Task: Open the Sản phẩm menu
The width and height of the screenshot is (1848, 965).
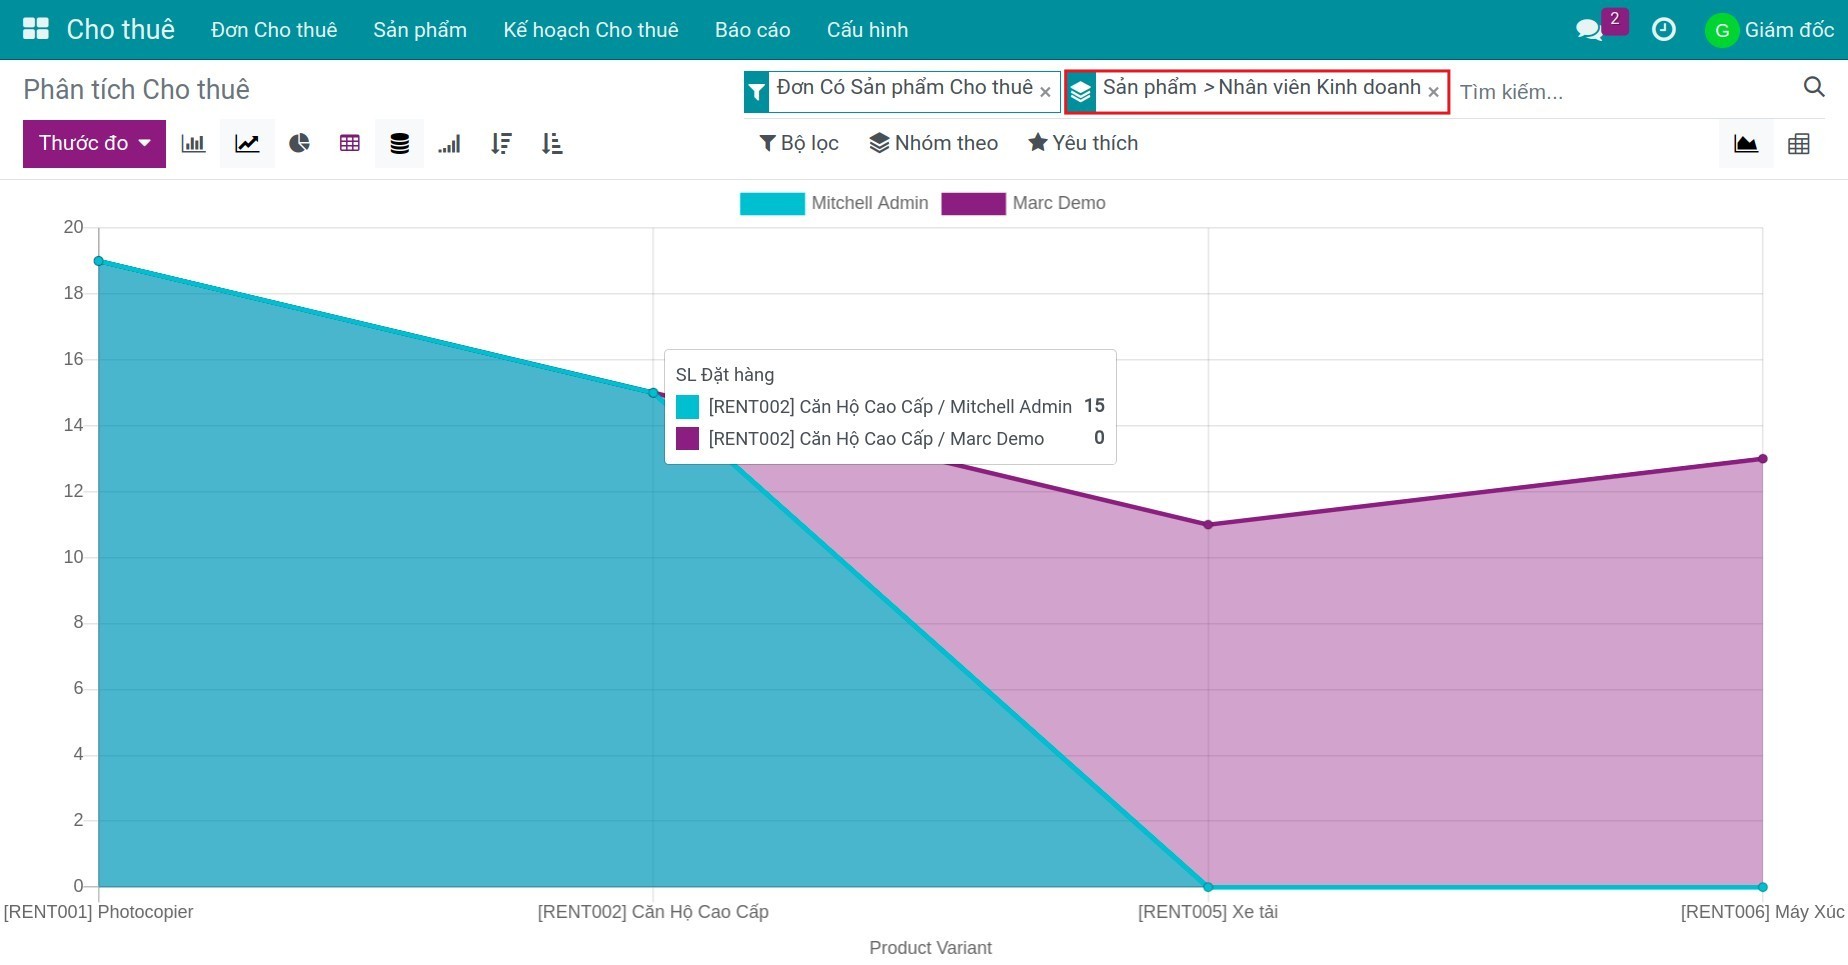Action: pyautogui.click(x=420, y=30)
